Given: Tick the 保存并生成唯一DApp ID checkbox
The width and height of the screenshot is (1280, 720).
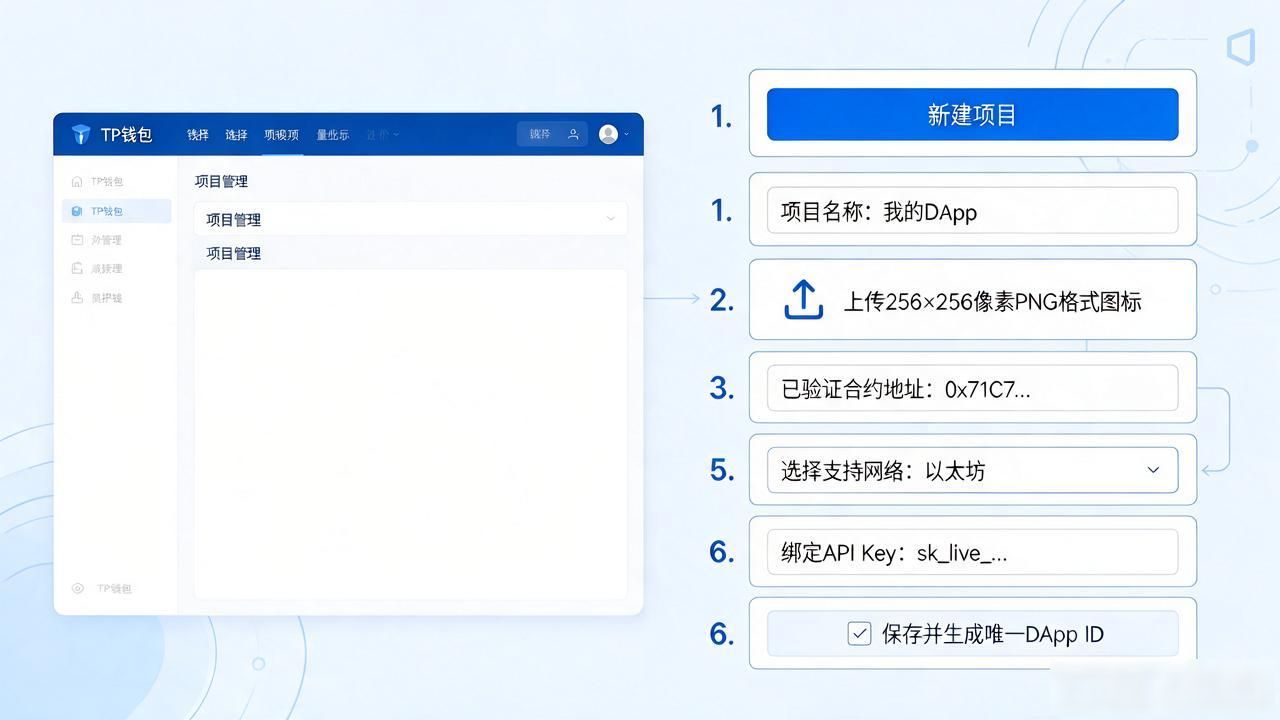Looking at the screenshot, I should pyautogui.click(x=859, y=633).
